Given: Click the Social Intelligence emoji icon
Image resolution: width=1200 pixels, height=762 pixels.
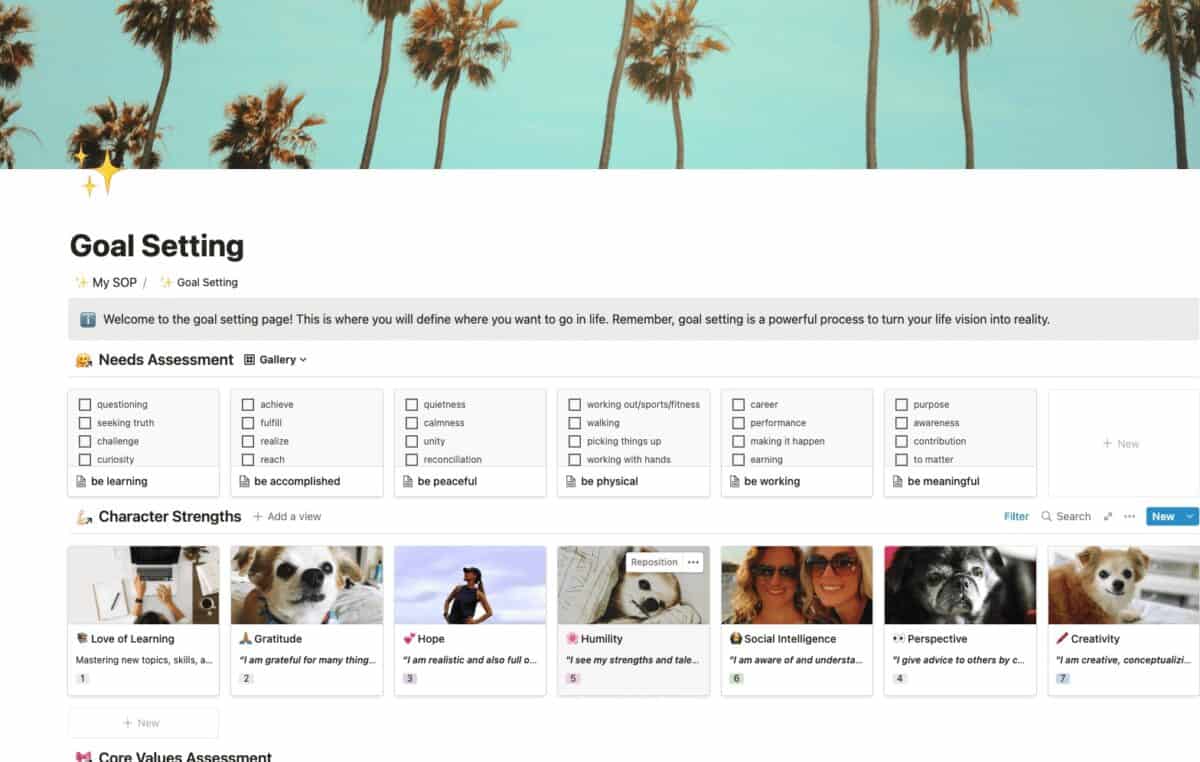Looking at the screenshot, I should tap(735, 639).
